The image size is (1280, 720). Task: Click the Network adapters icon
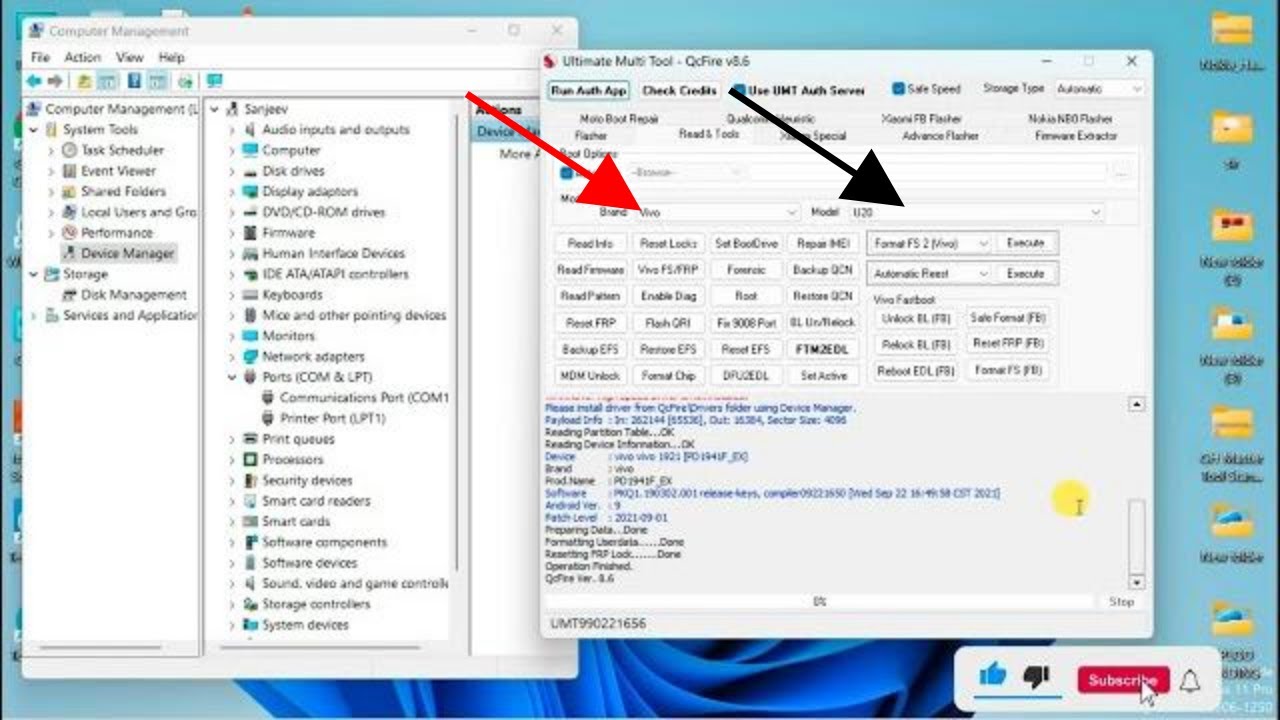(x=251, y=357)
